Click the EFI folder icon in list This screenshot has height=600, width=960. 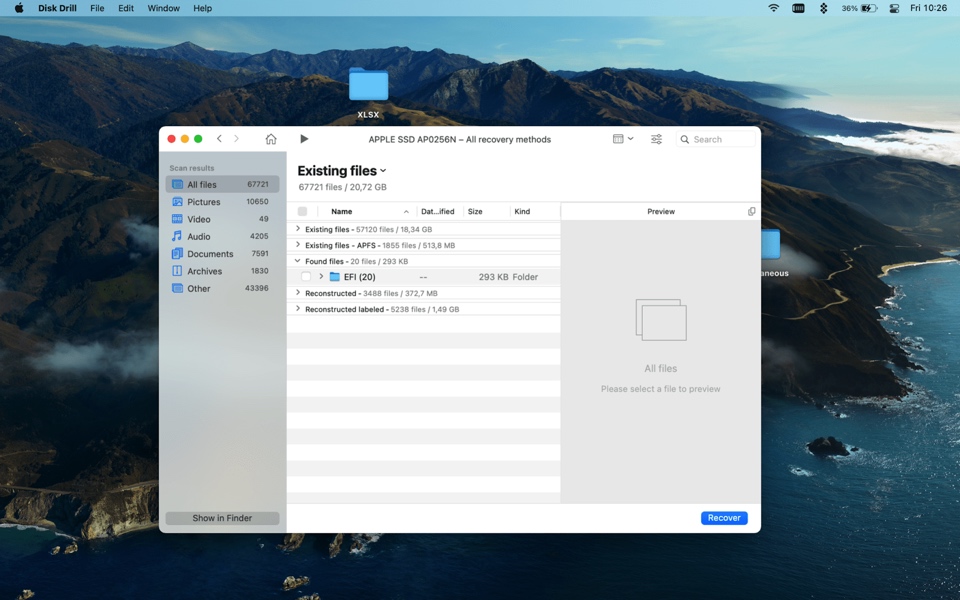tap(334, 277)
